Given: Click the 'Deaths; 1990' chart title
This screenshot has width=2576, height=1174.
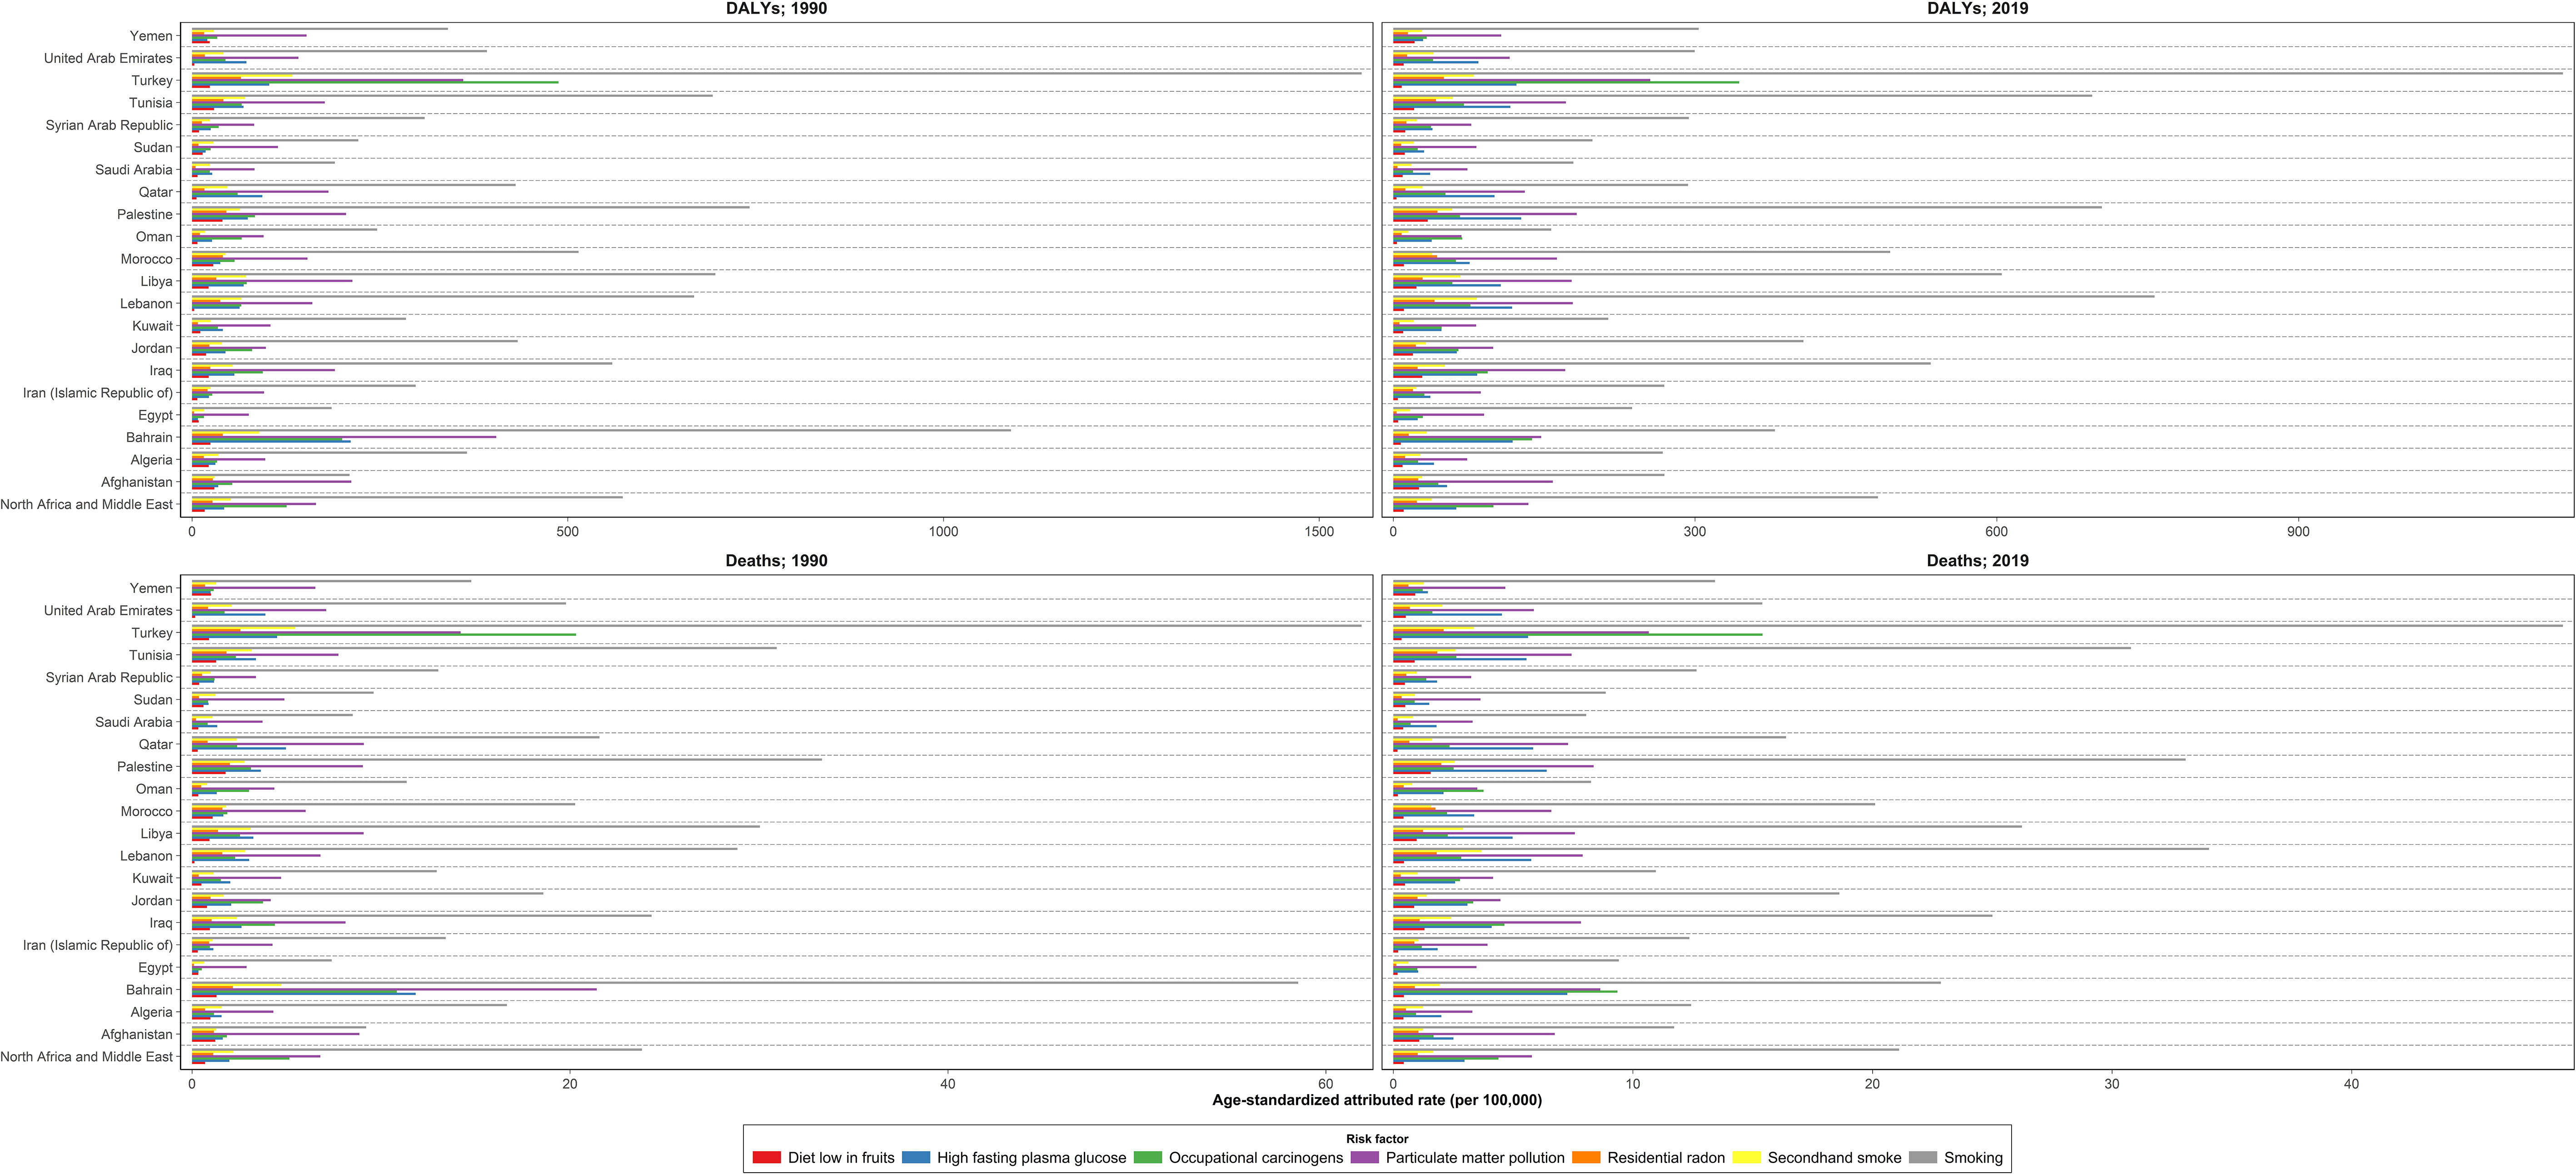Looking at the screenshot, I should pyautogui.click(x=776, y=561).
